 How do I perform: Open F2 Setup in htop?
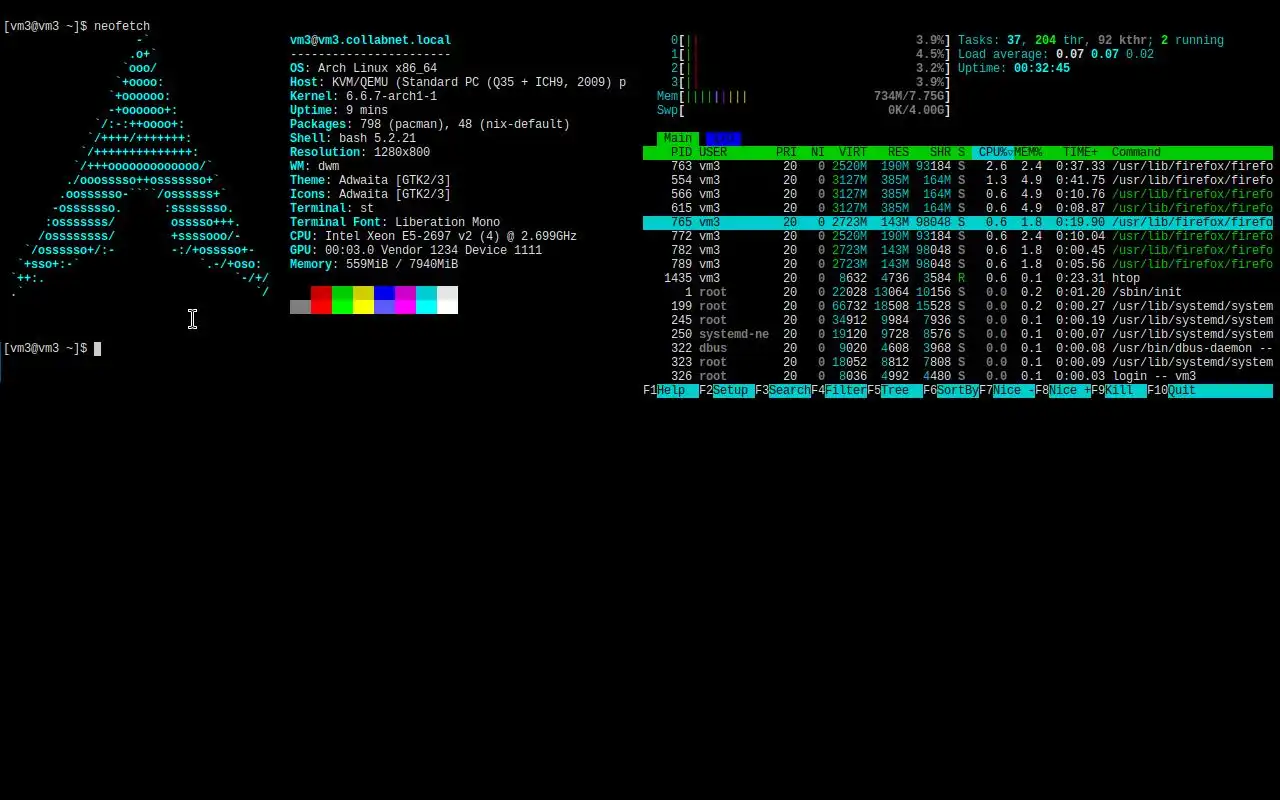click(x=727, y=390)
